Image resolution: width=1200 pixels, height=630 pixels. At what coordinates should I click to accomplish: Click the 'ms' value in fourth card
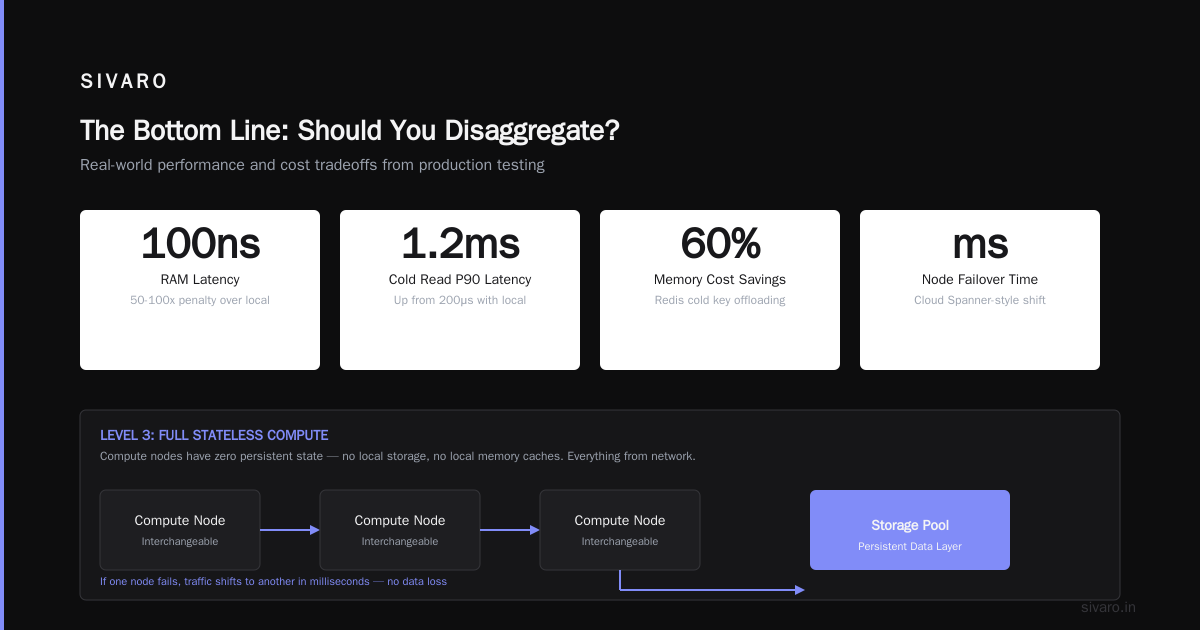[980, 243]
